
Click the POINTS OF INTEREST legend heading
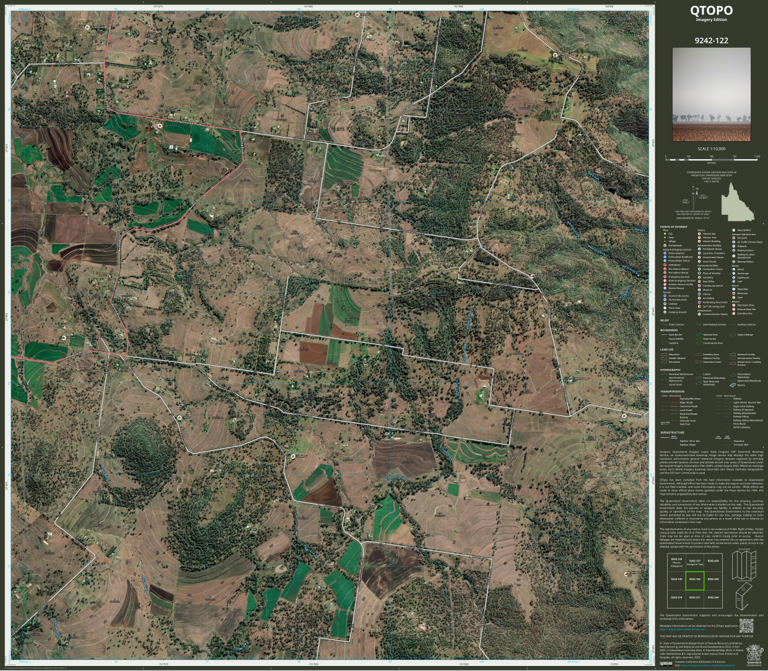point(673,227)
